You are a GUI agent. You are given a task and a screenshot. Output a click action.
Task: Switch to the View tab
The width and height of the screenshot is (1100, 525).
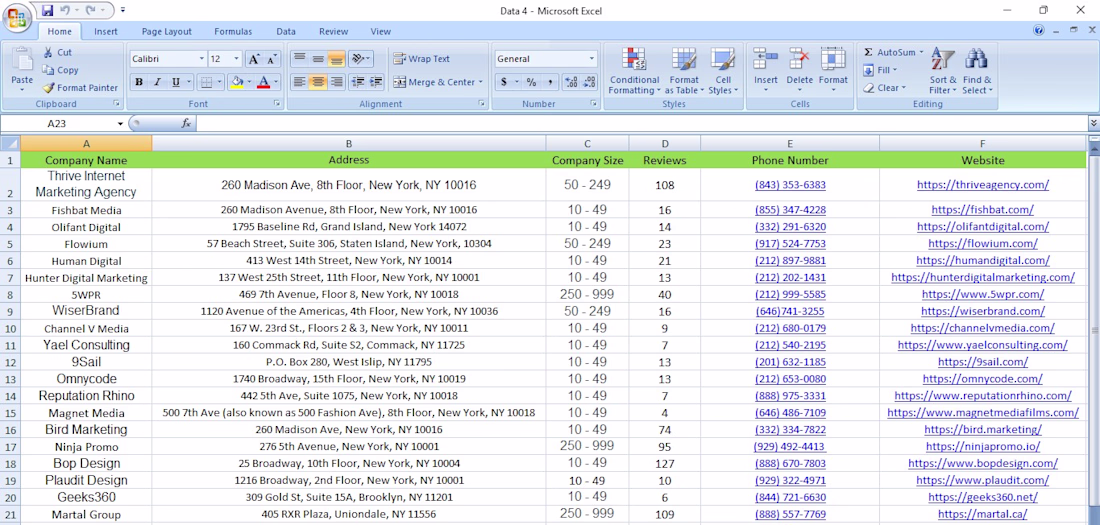pos(380,32)
